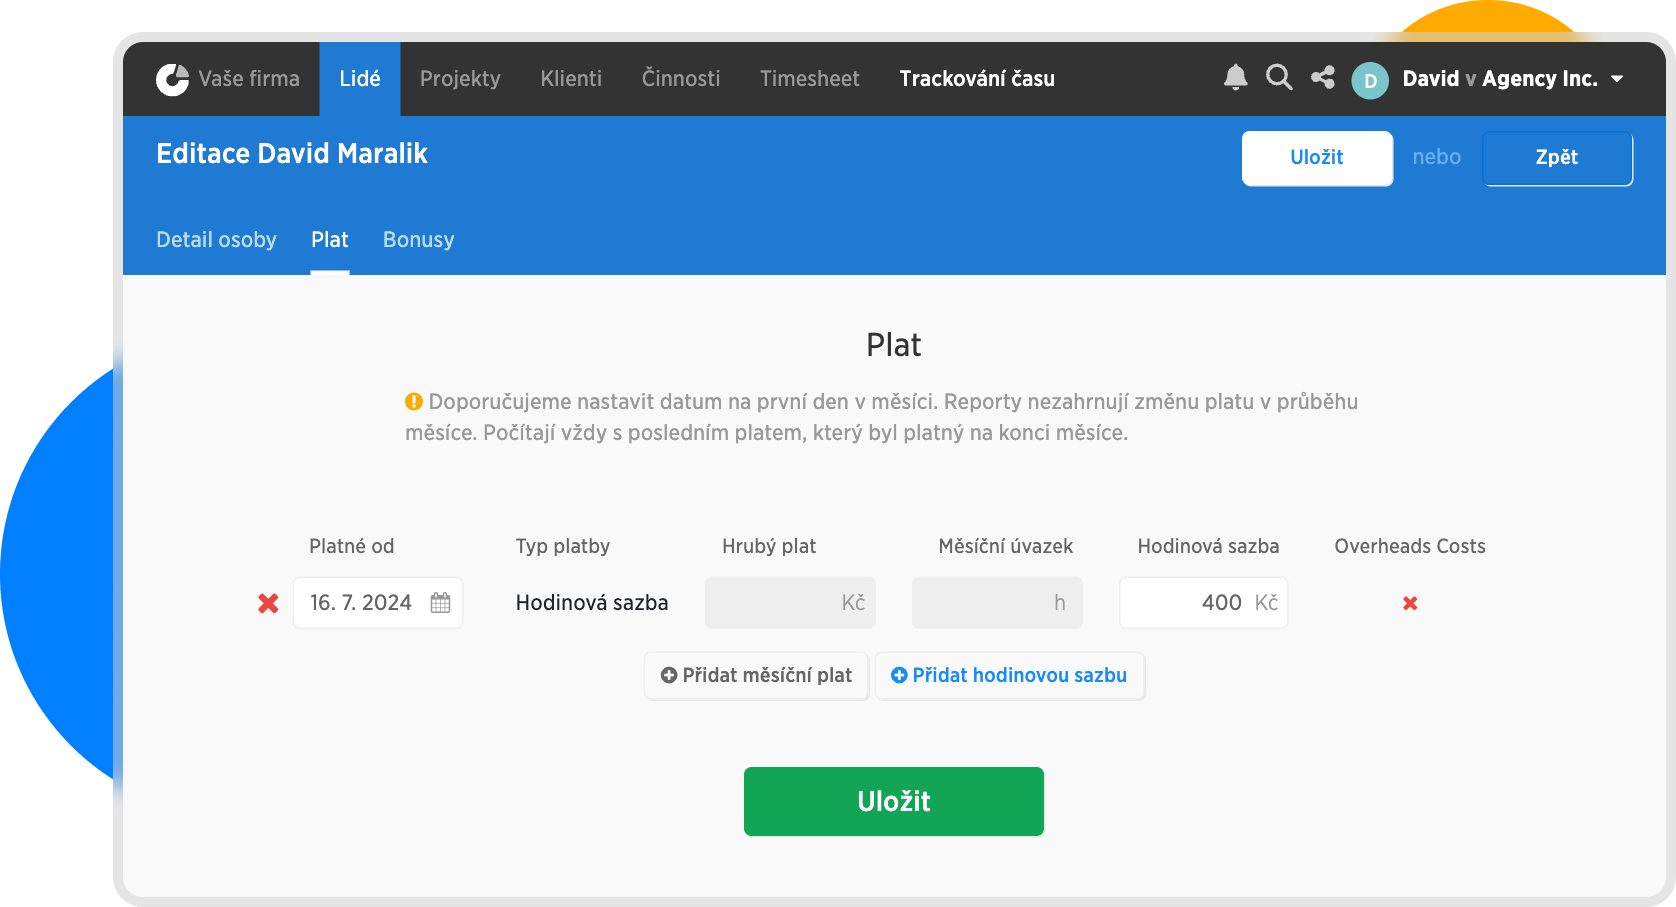This screenshot has height=907, width=1676.
Task: Open search with the magnifier icon
Action: 1279,78
